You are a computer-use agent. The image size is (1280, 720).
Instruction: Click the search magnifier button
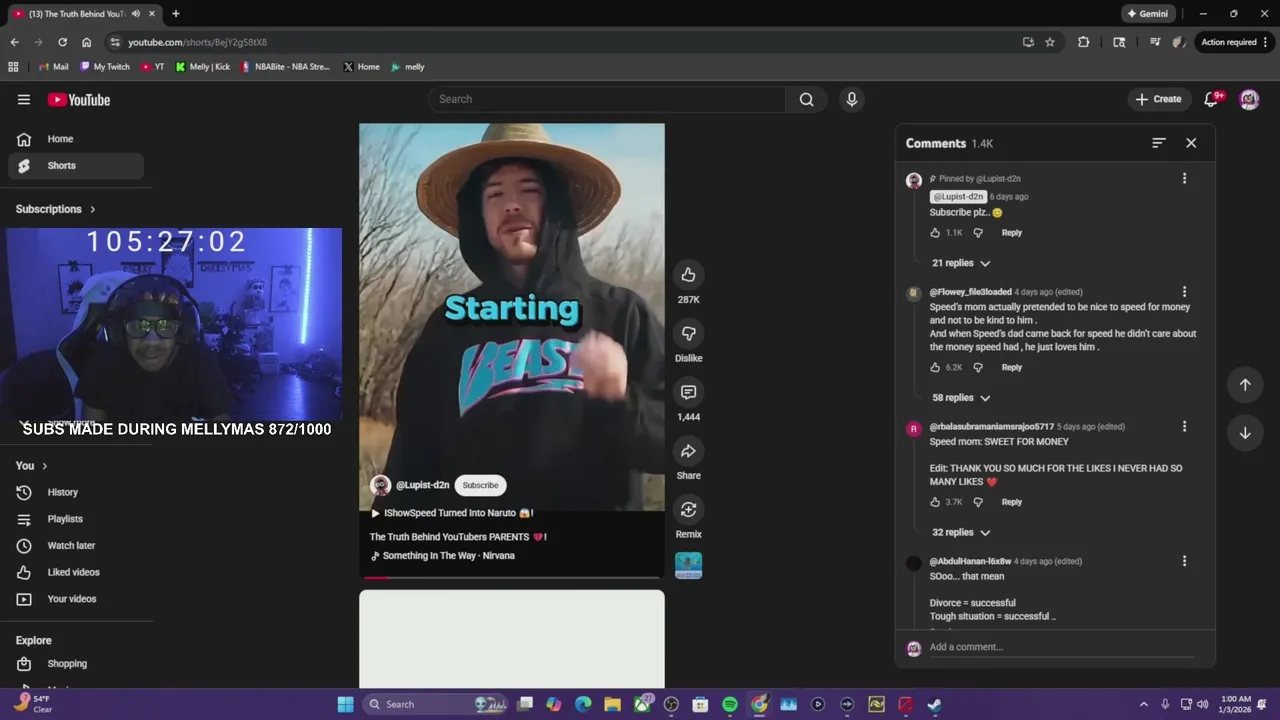click(x=806, y=99)
